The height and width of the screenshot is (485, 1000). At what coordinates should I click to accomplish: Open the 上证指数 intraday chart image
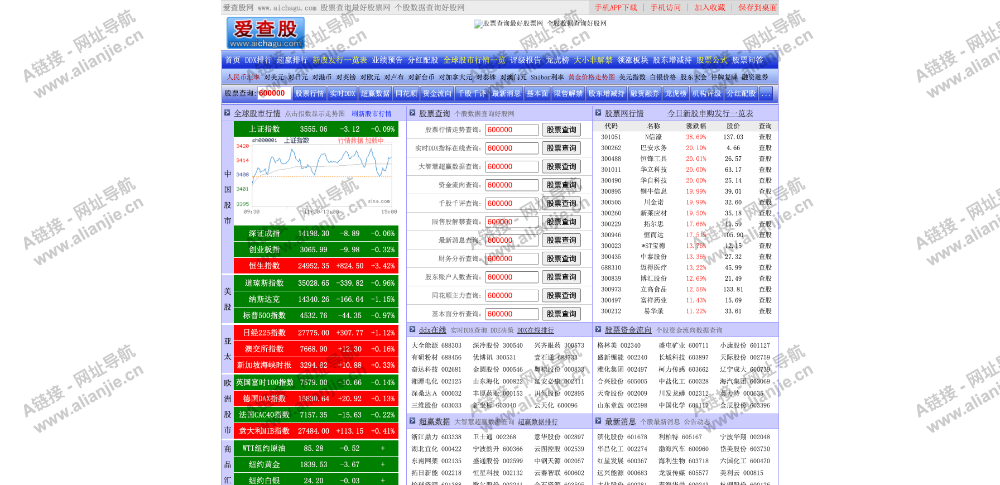tap(316, 175)
